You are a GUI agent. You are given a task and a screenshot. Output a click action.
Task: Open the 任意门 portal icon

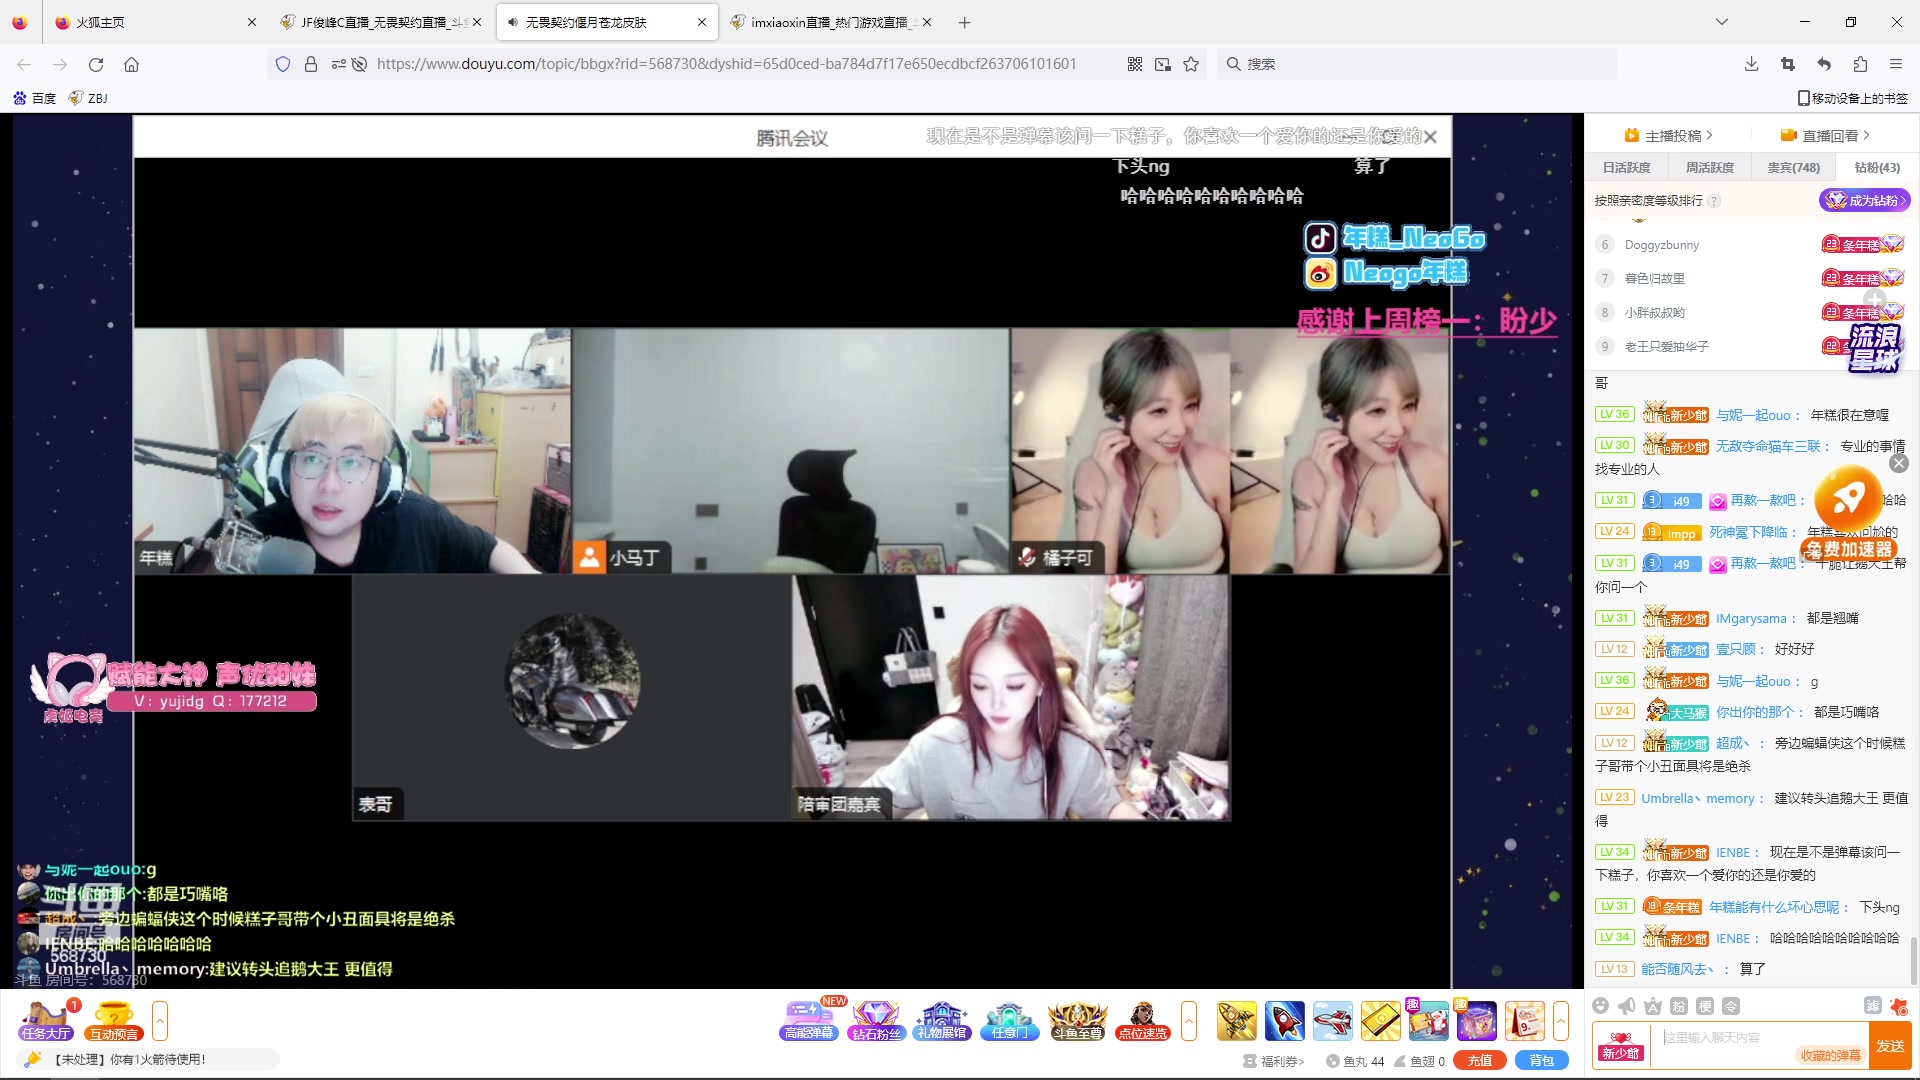(x=1010, y=1021)
